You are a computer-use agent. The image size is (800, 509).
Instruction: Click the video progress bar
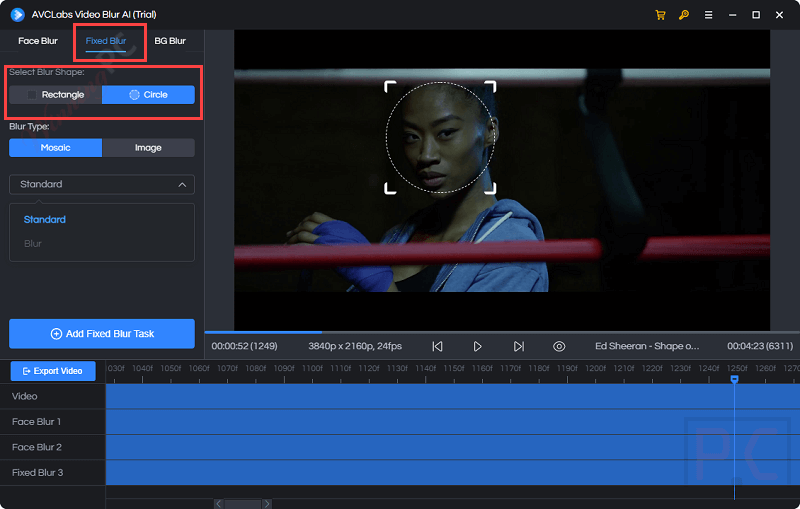[x=502, y=333]
